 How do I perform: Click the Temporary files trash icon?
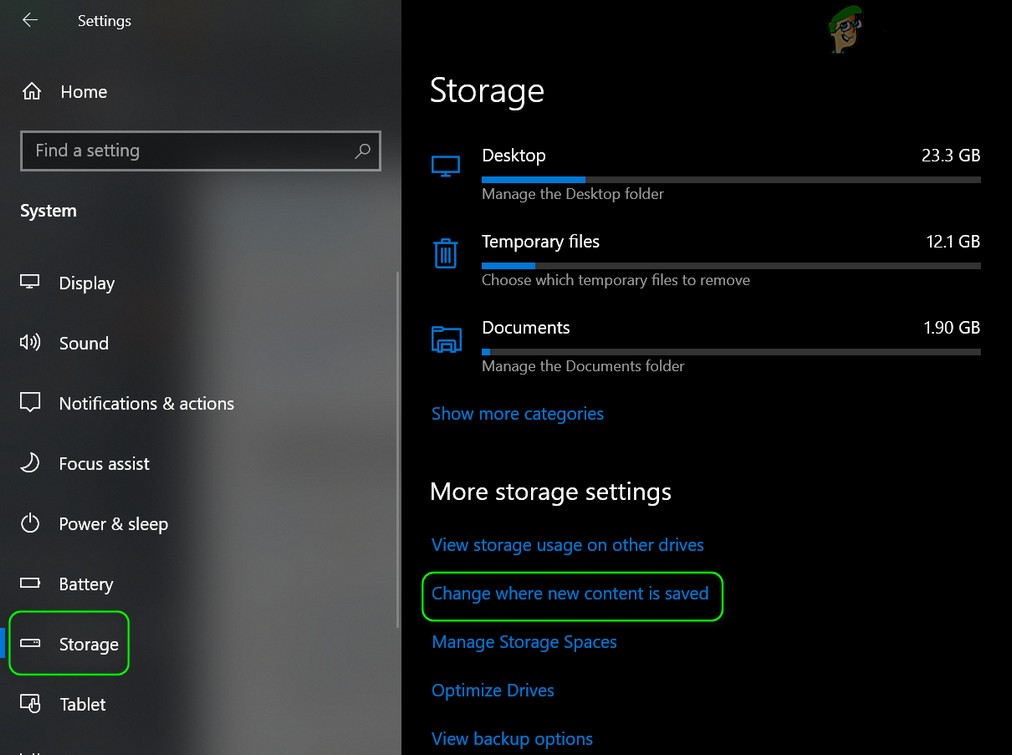[446, 253]
